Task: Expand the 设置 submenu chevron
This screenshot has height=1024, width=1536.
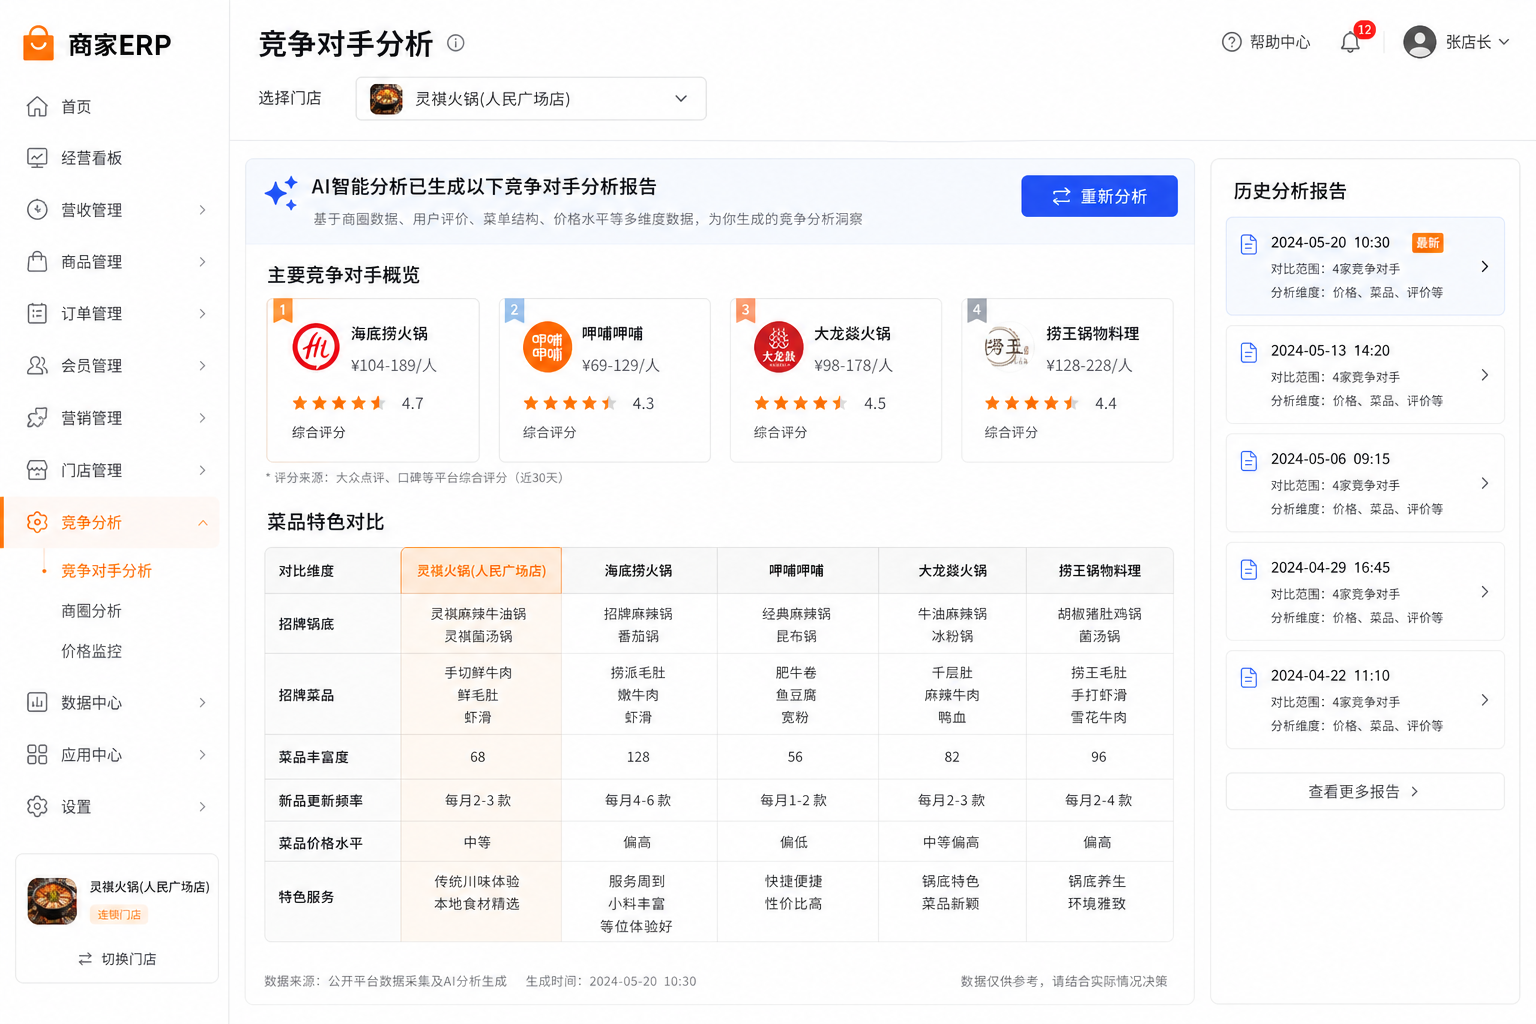Action: click(202, 806)
